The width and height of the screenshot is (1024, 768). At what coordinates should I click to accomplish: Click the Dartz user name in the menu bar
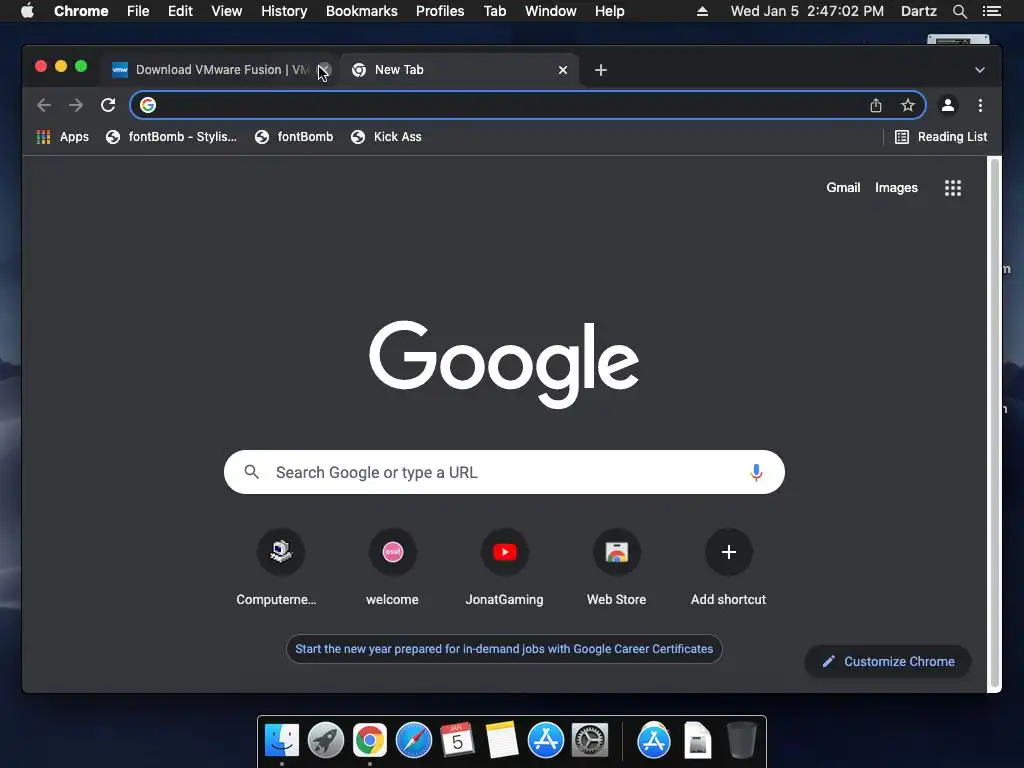pyautogui.click(x=918, y=11)
